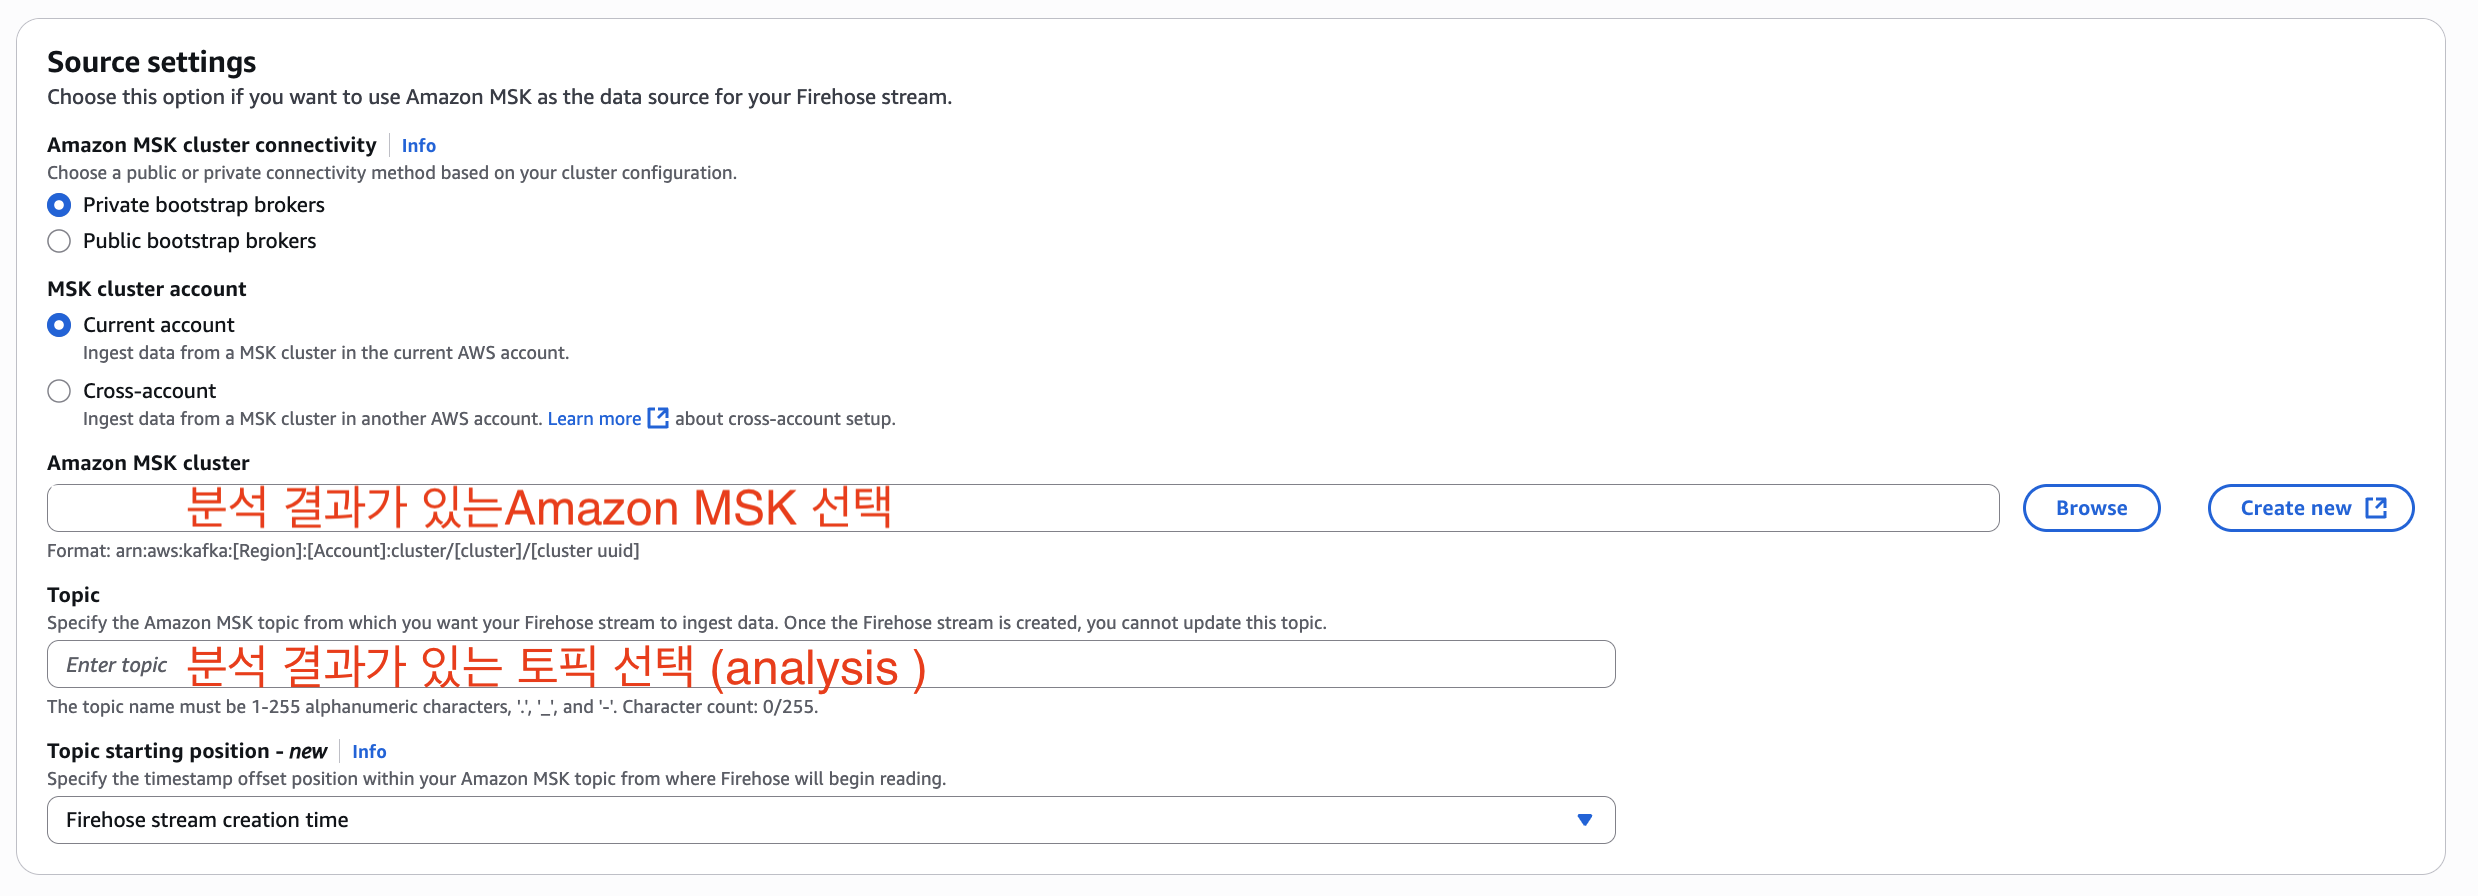Click the "Current account" option label text
This screenshot has height=896, width=2478.
[158, 325]
